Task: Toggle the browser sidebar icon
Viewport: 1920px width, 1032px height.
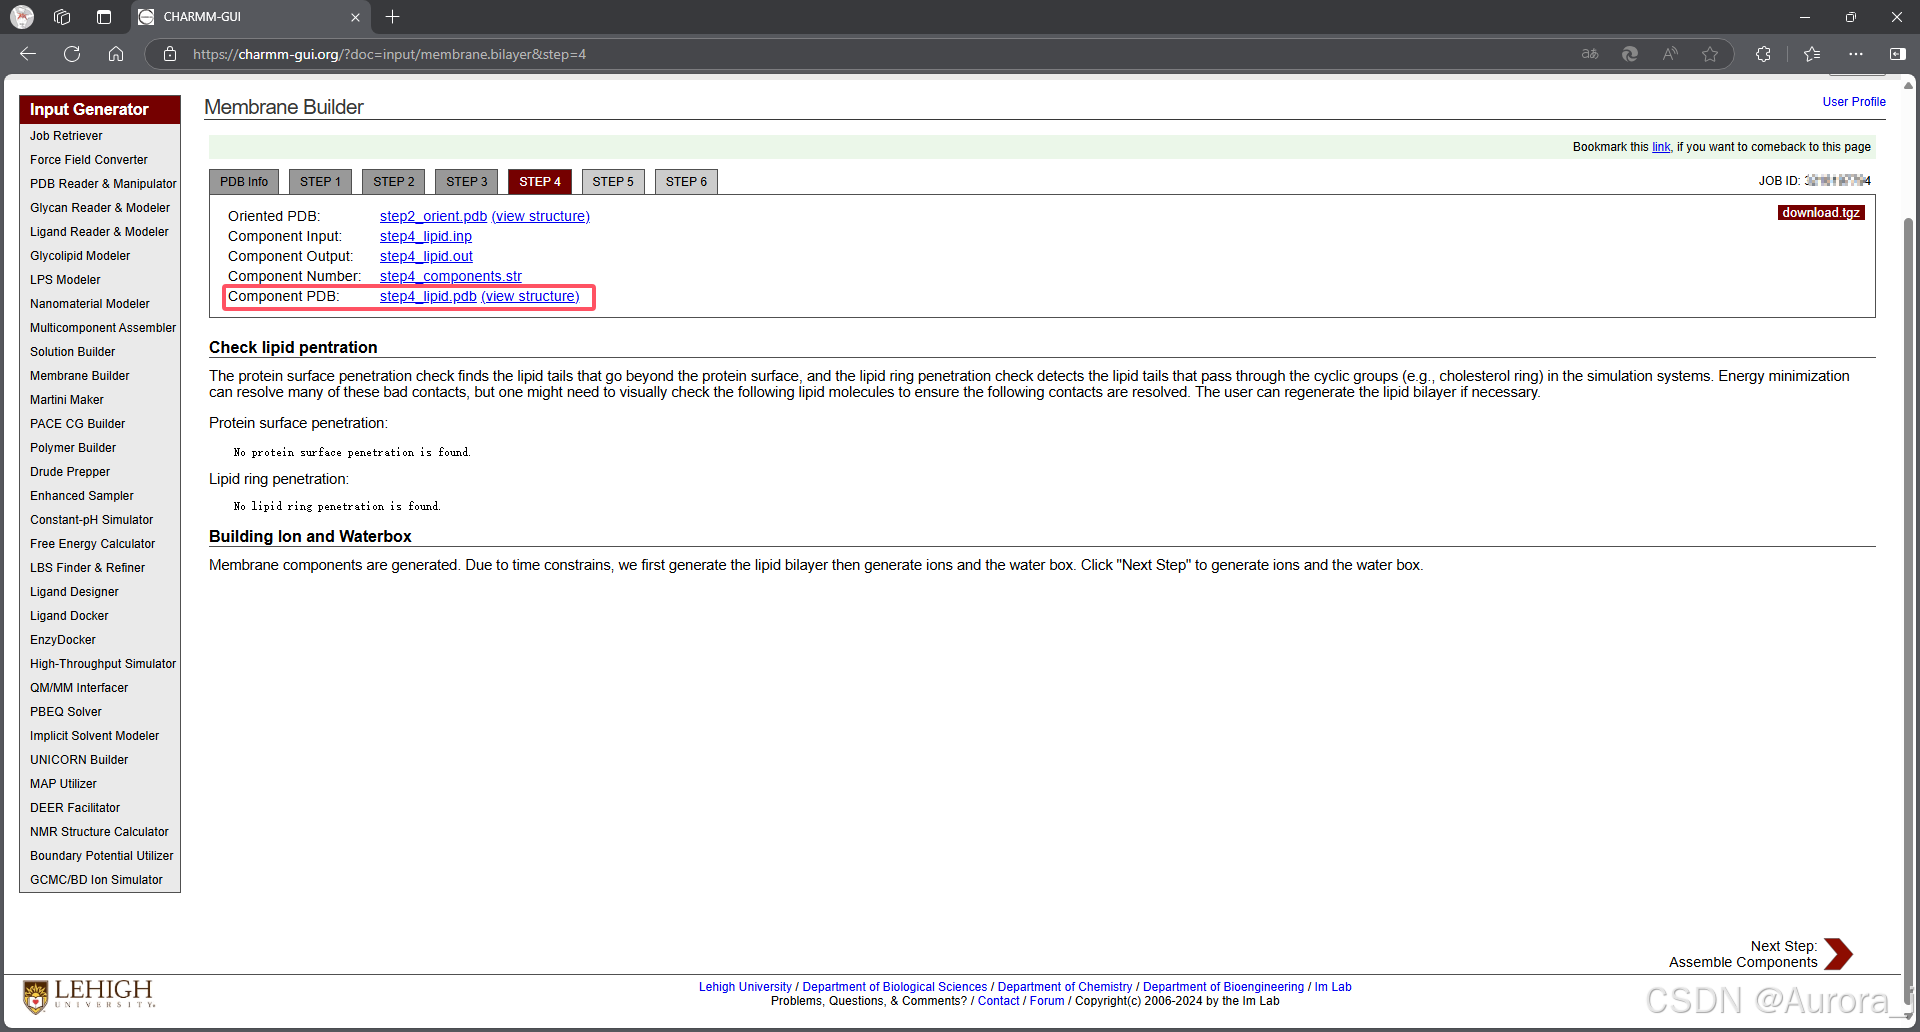Action: tap(1897, 54)
